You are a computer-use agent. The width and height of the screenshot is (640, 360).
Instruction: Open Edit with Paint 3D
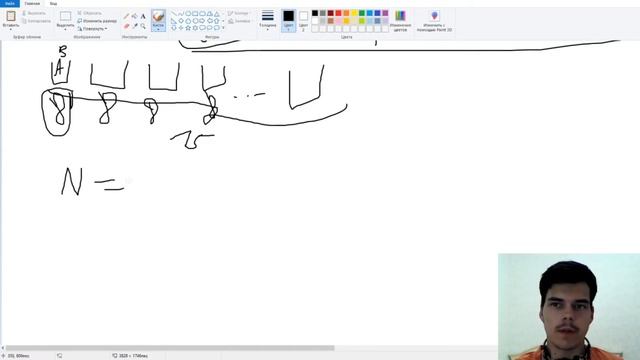[x=434, y=20]
